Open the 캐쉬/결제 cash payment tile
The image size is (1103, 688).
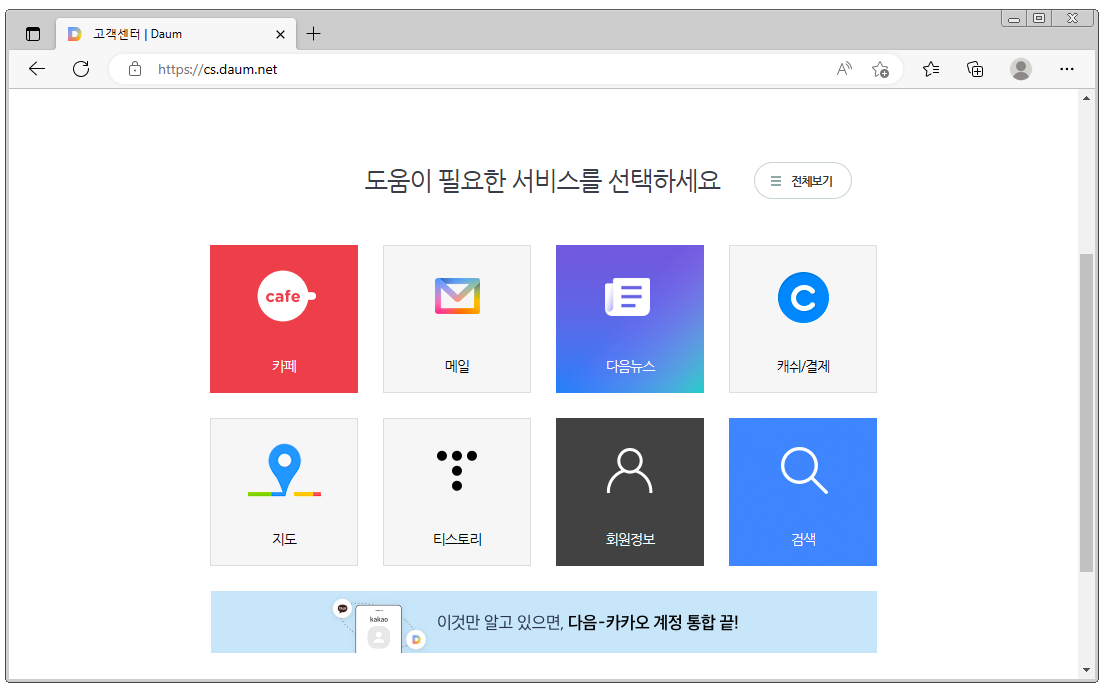(803, 319)
